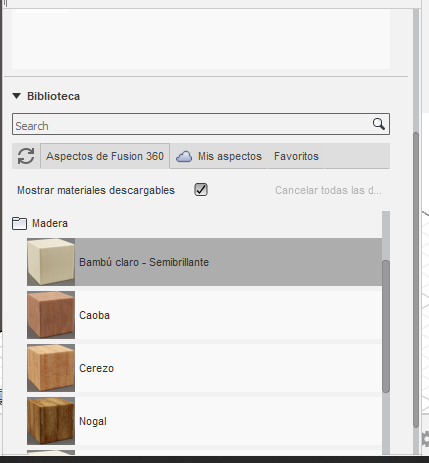Select the Caoba wood thumbnail
The image size is (429, 463).
coord(51,315)
